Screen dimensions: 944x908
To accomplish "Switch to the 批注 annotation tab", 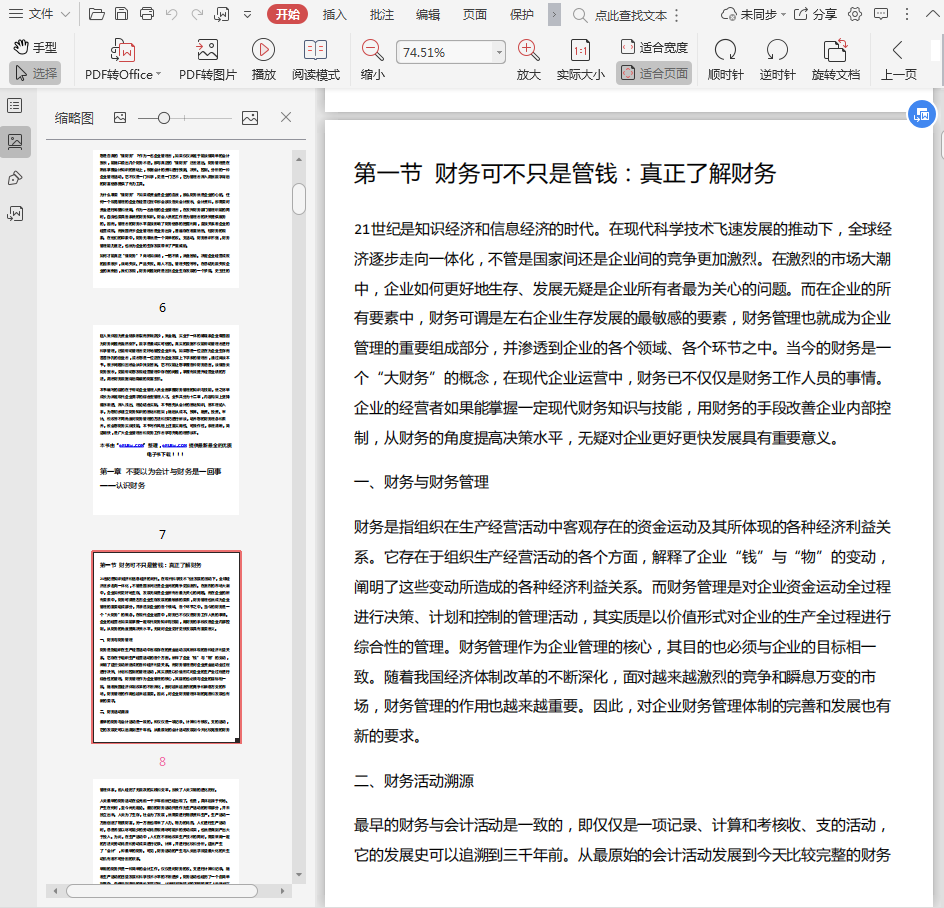I will click(x=381, y=14).
